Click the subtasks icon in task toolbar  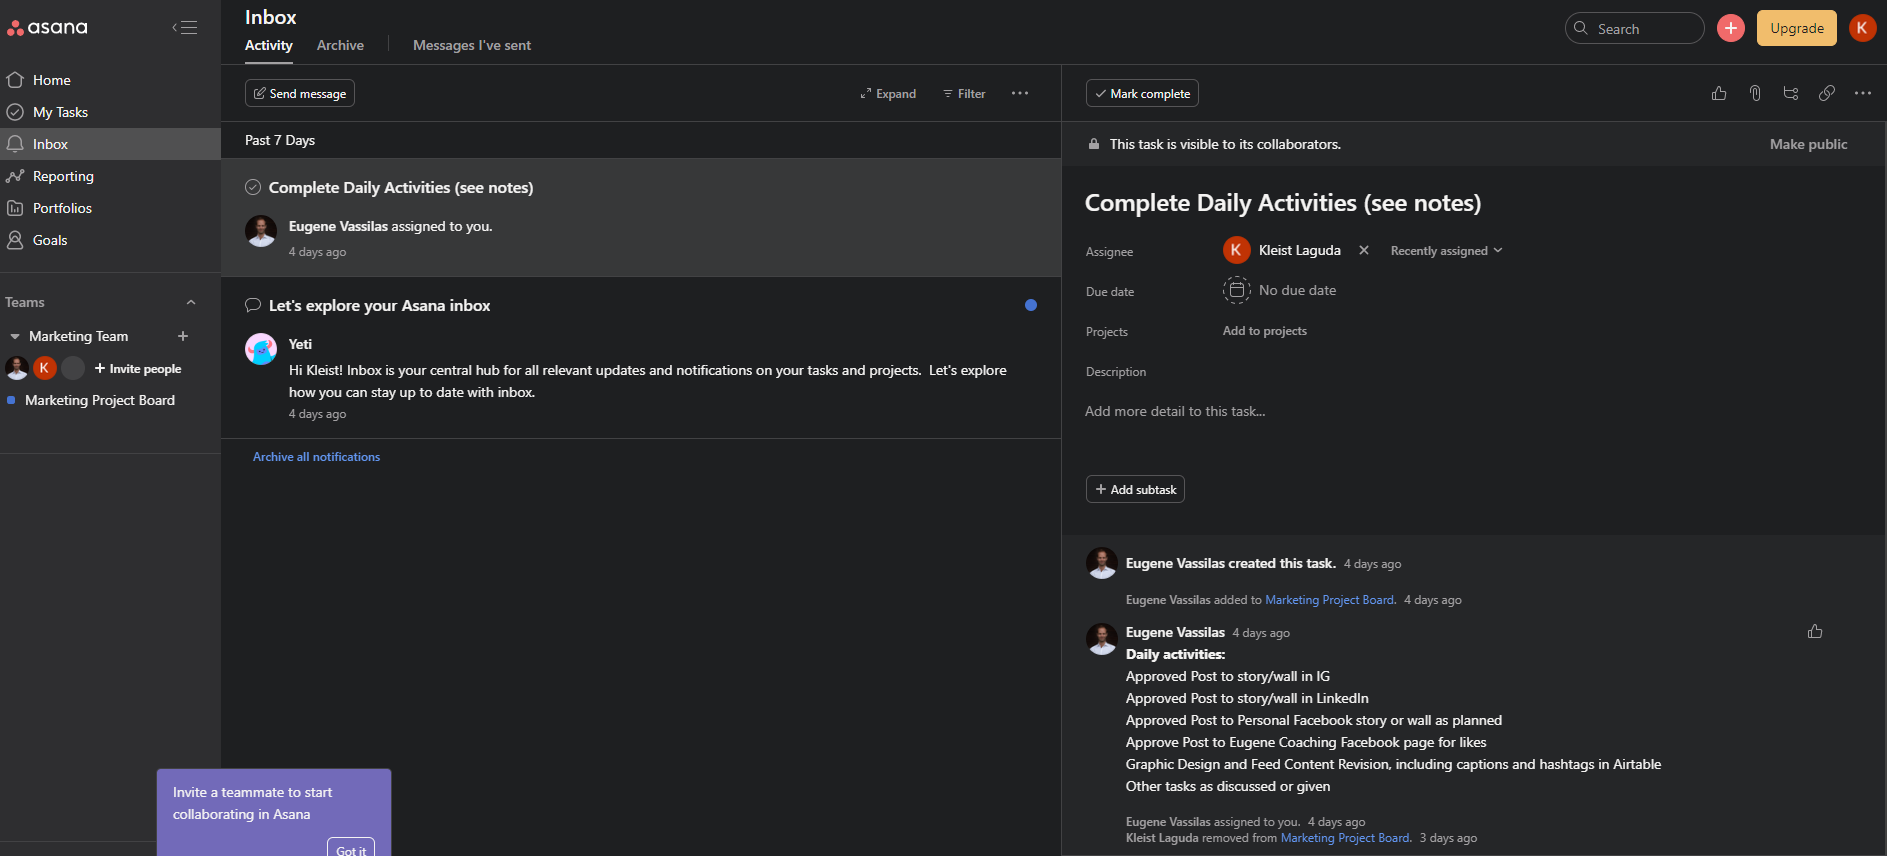pos(1791,93)
